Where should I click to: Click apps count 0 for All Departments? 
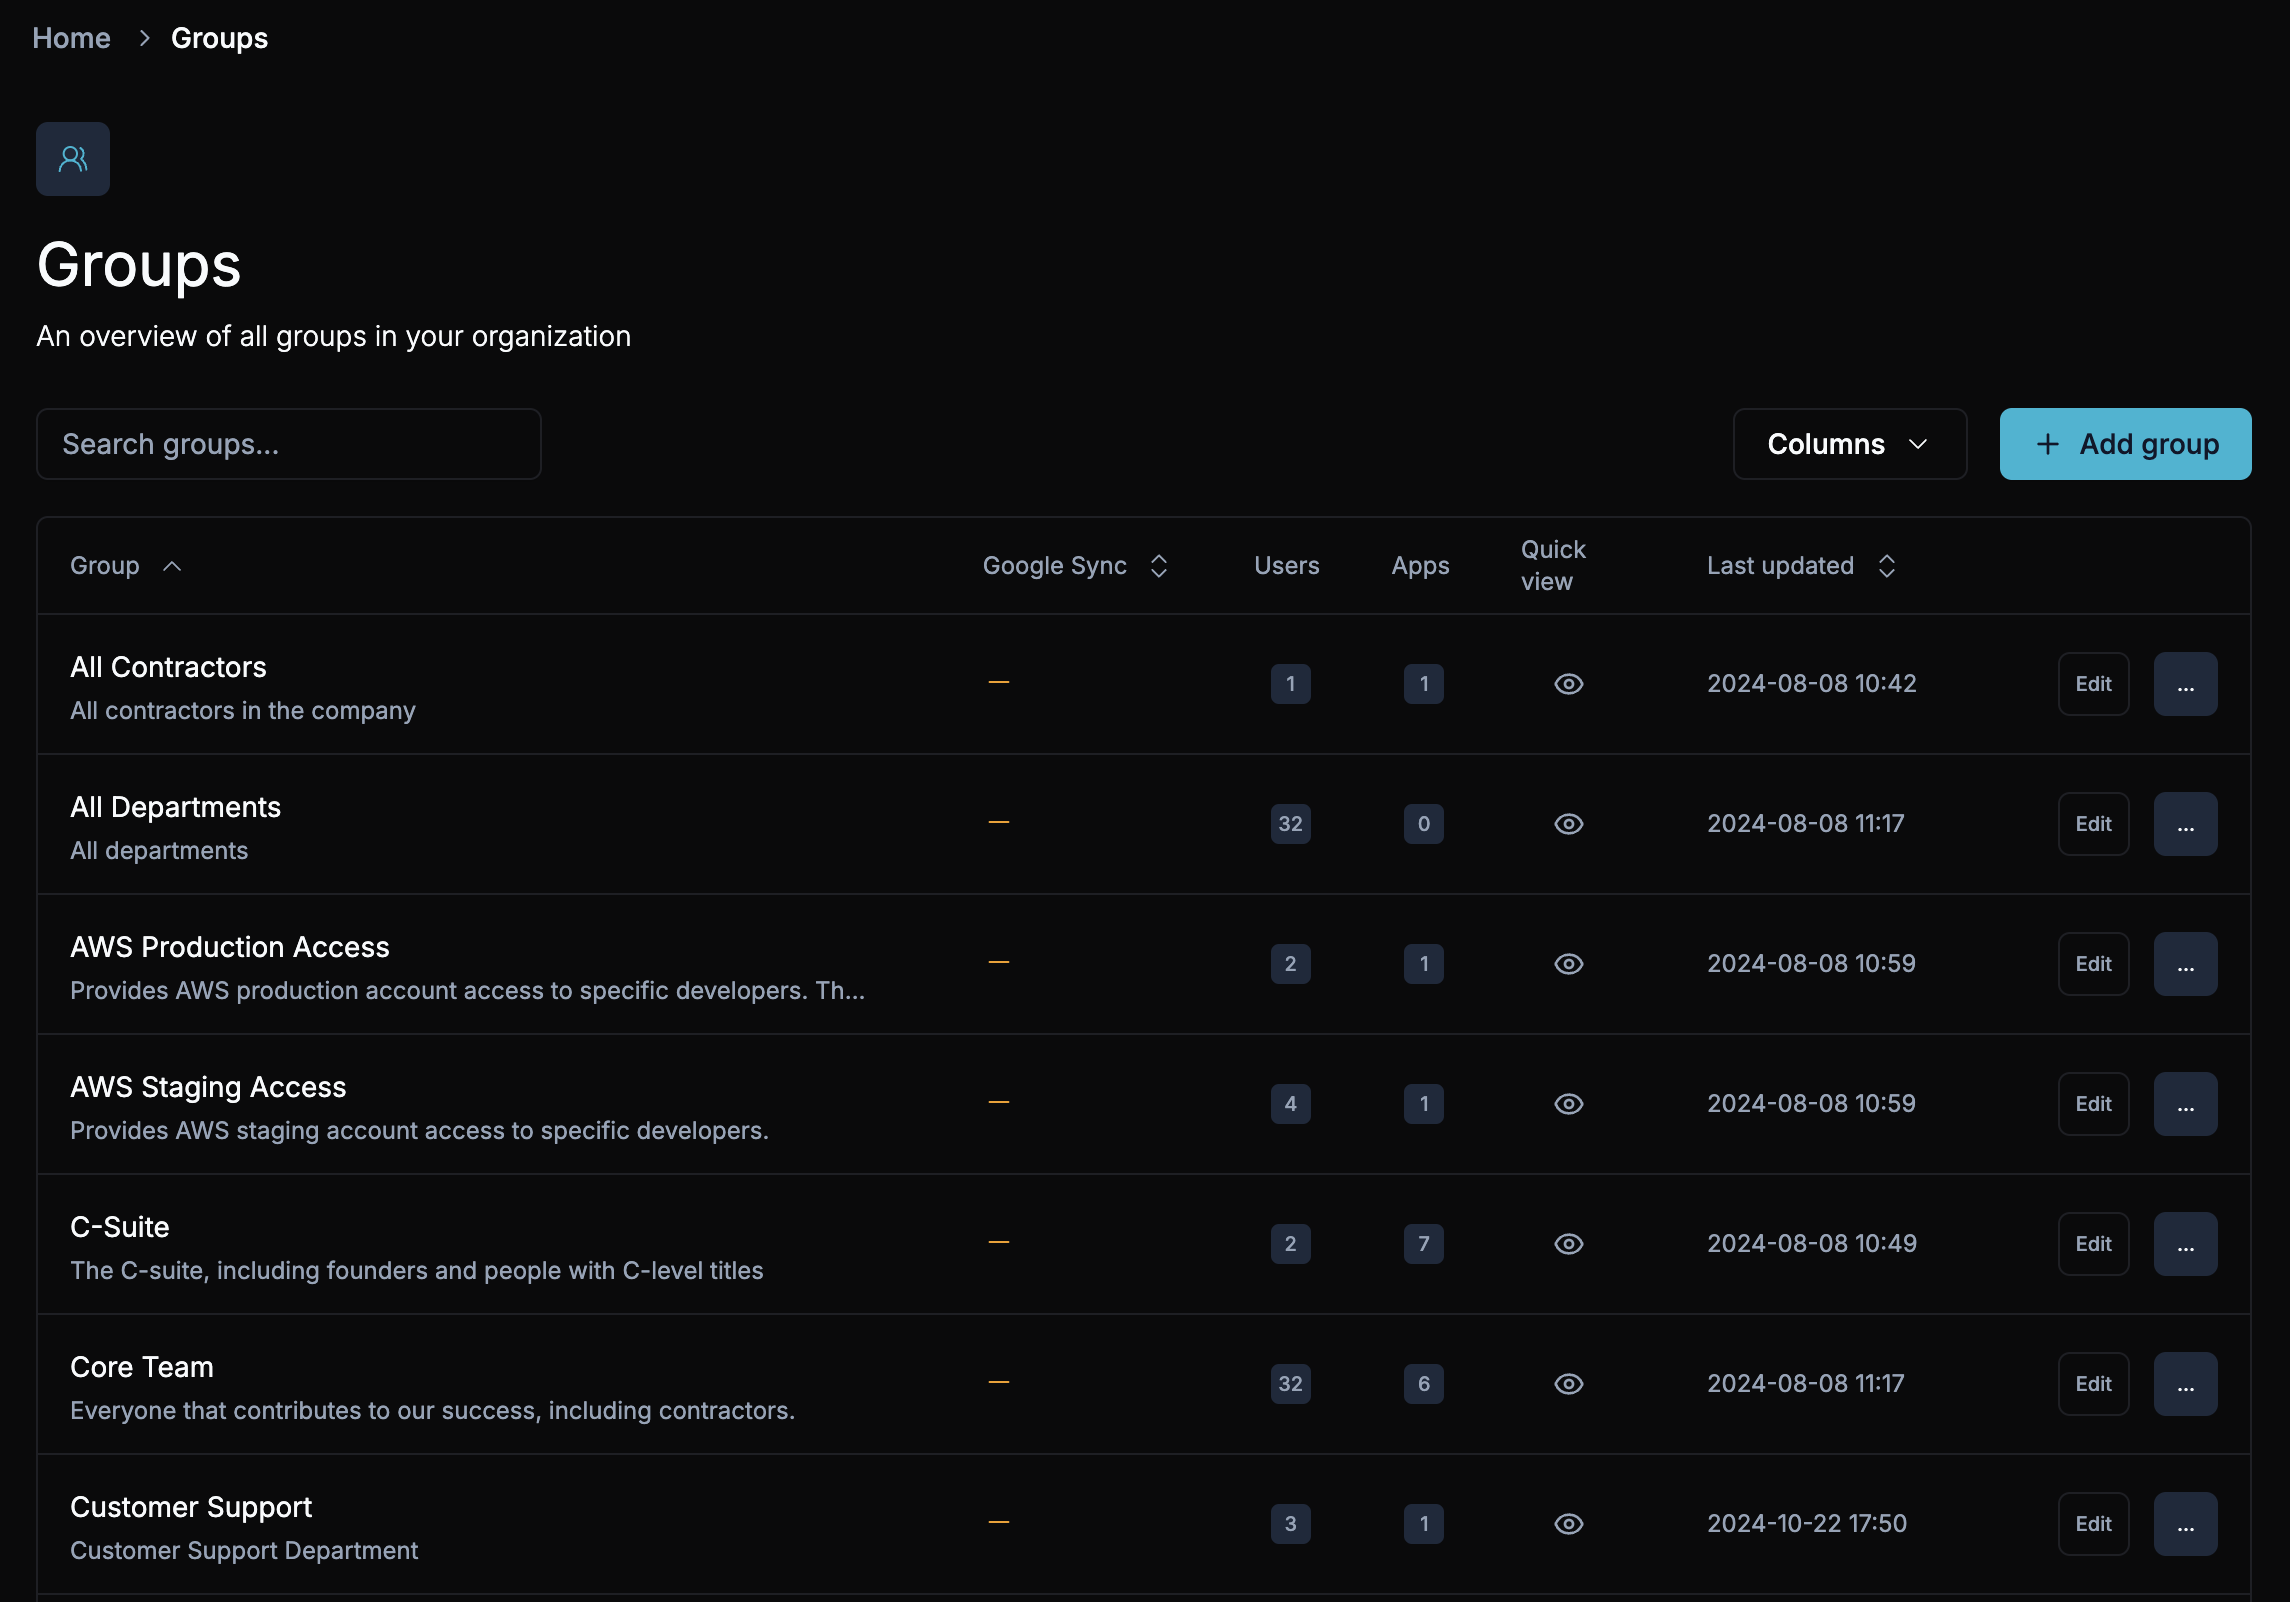pos(1423,824)
